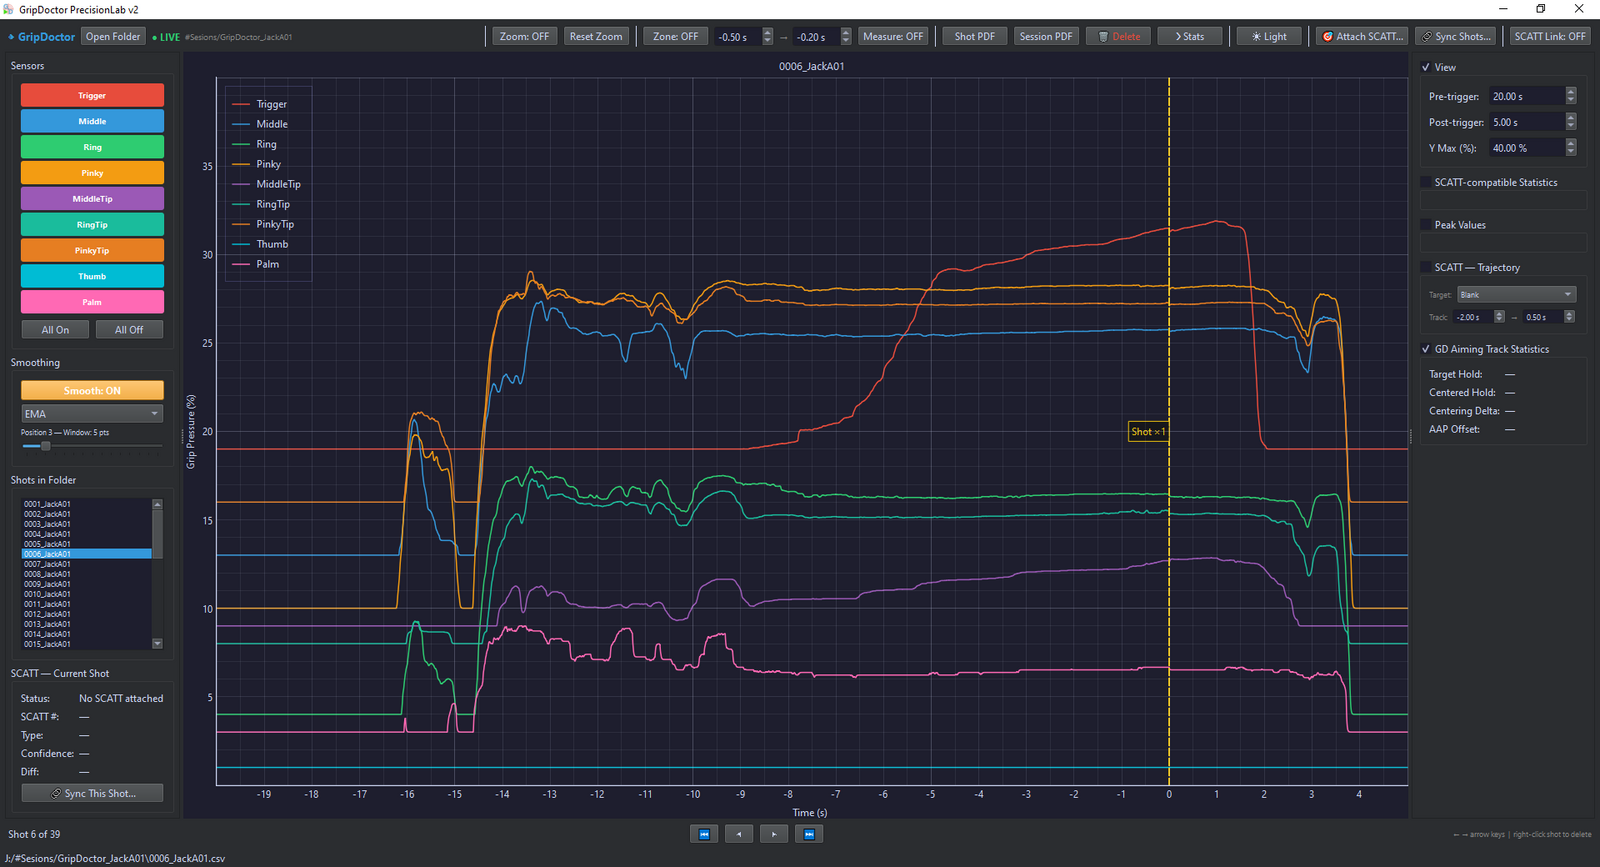Enable SCATT-compatible Statistics checkbox

1426,182
